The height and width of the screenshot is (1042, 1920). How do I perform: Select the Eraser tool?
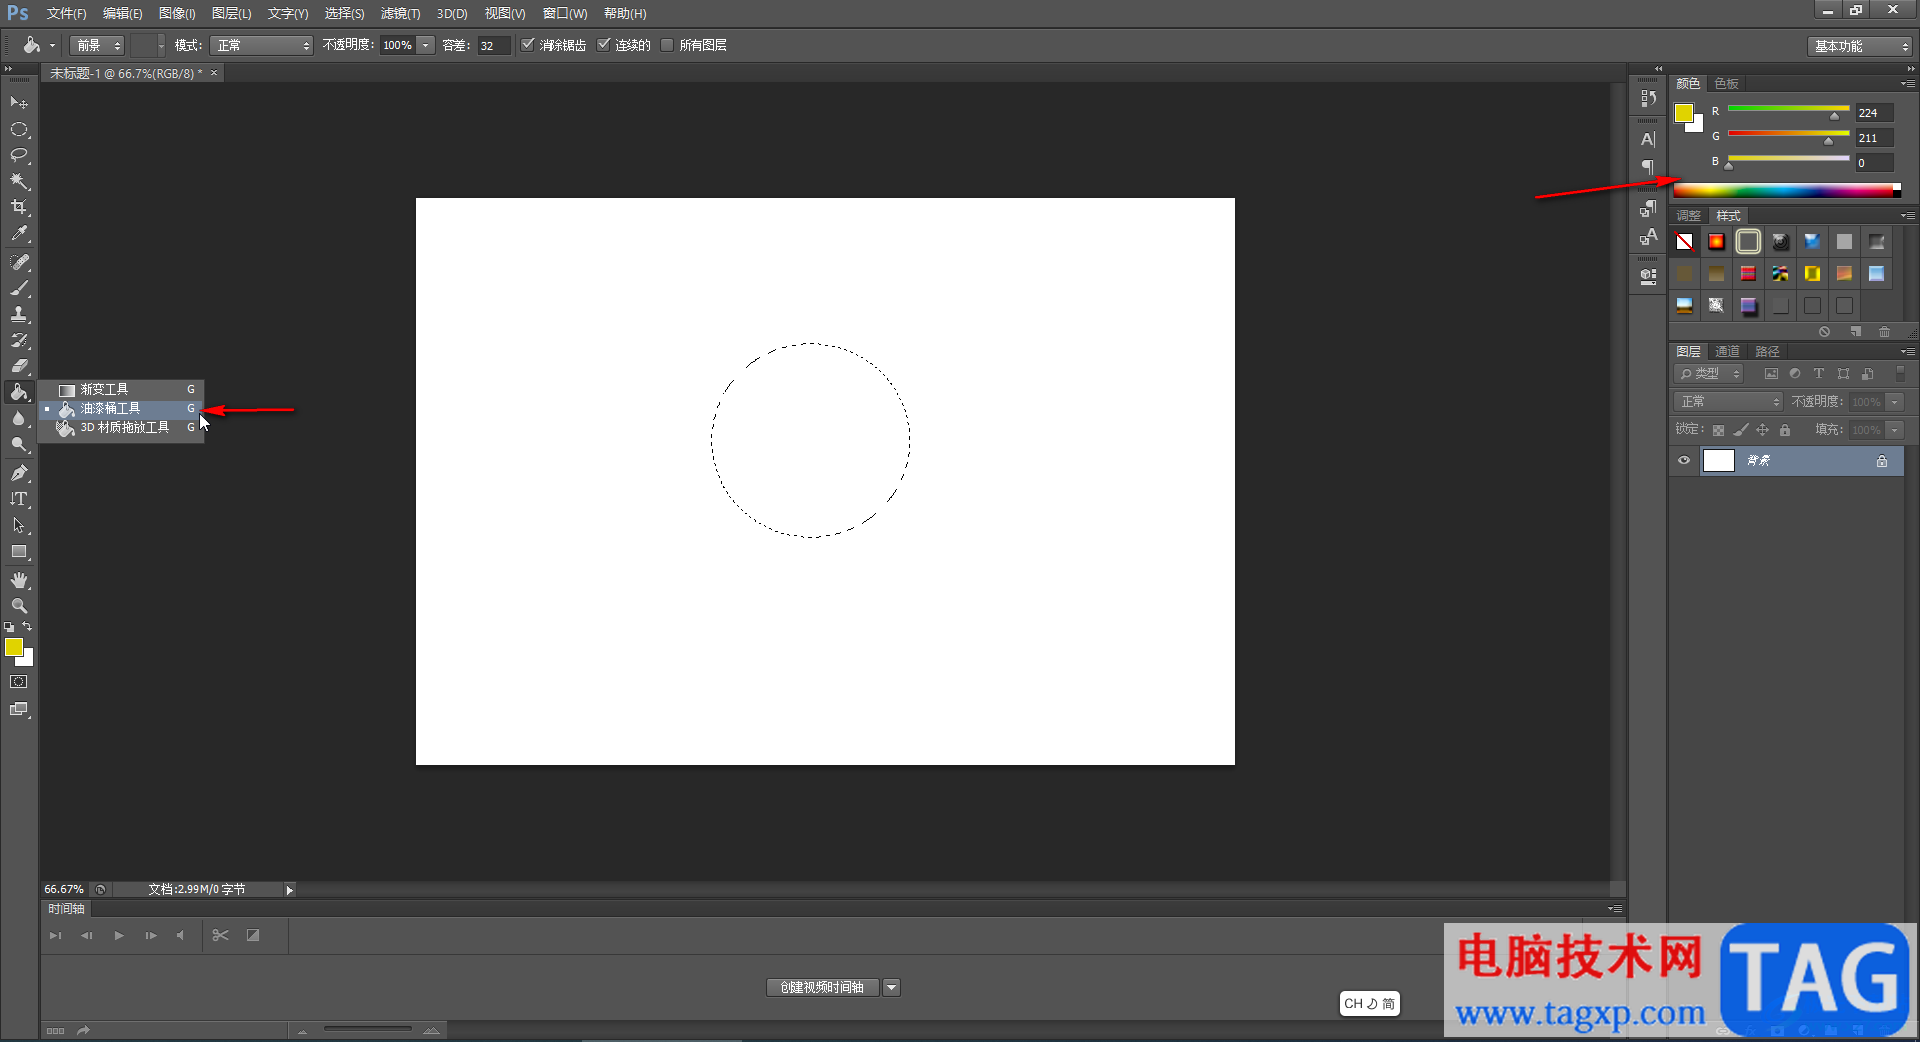click(19, 366)
